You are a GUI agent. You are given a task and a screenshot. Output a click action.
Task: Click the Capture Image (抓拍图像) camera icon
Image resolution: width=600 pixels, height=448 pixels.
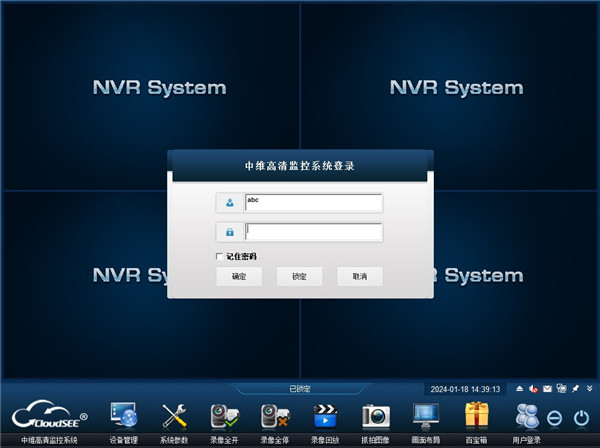click(375, 416)
